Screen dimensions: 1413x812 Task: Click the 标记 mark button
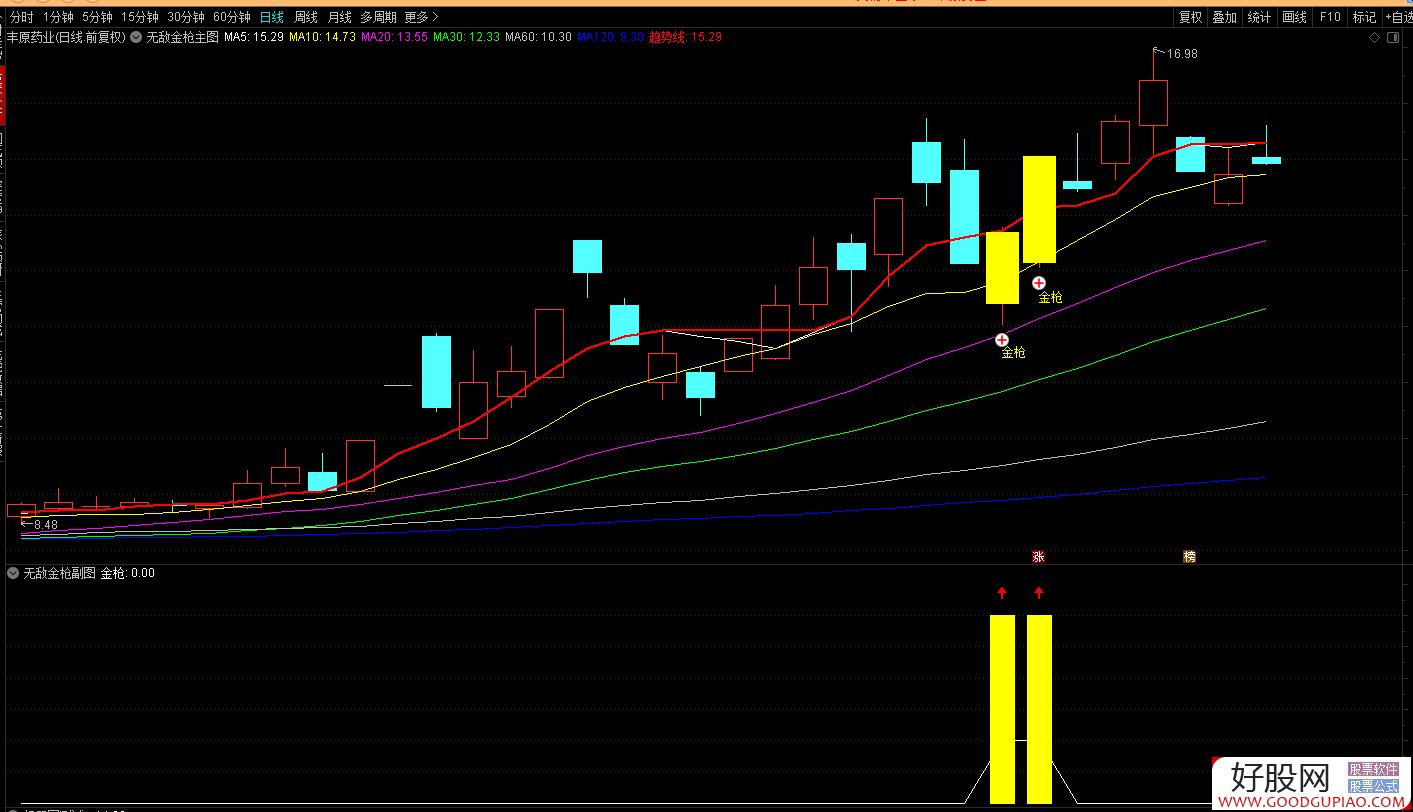(x=1364, y=17)
